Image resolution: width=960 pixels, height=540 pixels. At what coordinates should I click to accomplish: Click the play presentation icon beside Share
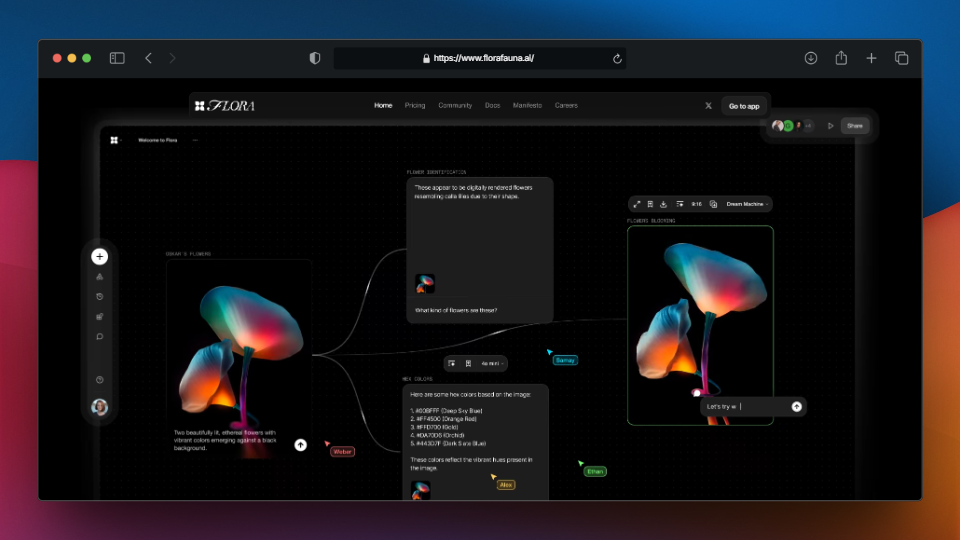point(831,126)
